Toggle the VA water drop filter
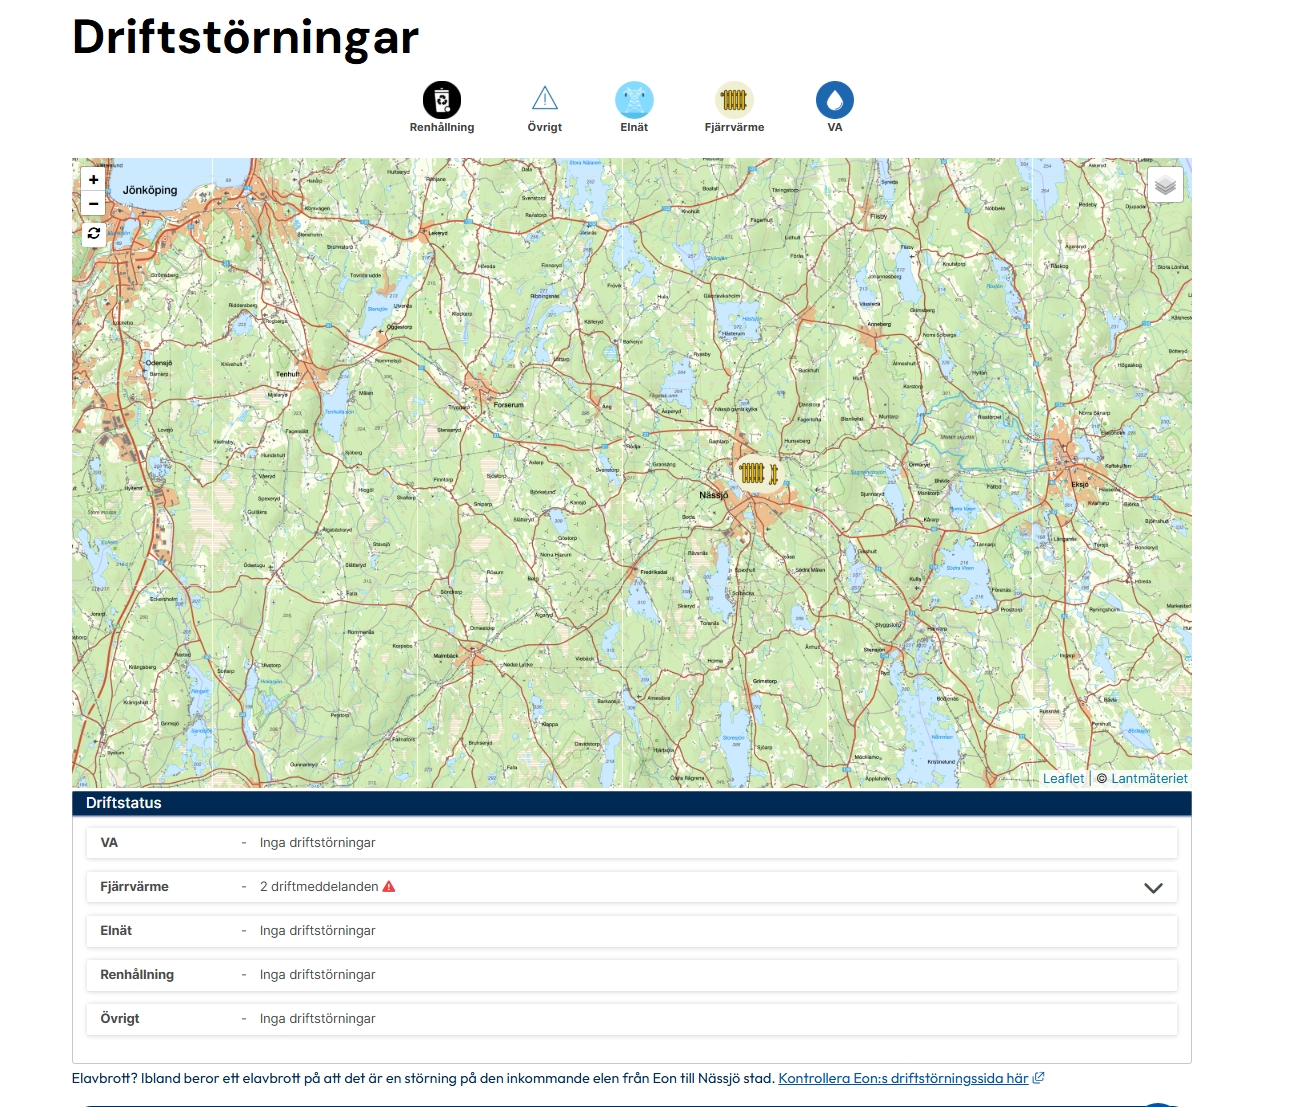This screenshot has height=1107, width=1304. 835,100
